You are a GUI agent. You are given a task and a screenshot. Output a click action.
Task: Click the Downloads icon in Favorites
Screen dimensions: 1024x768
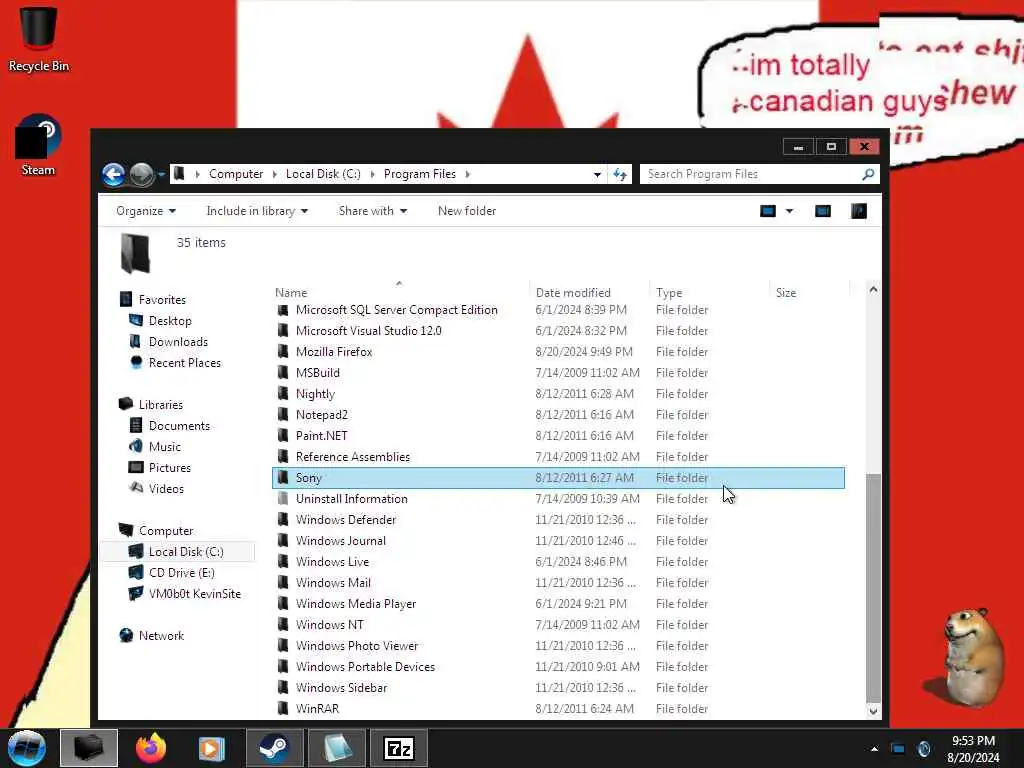point(135,342)
